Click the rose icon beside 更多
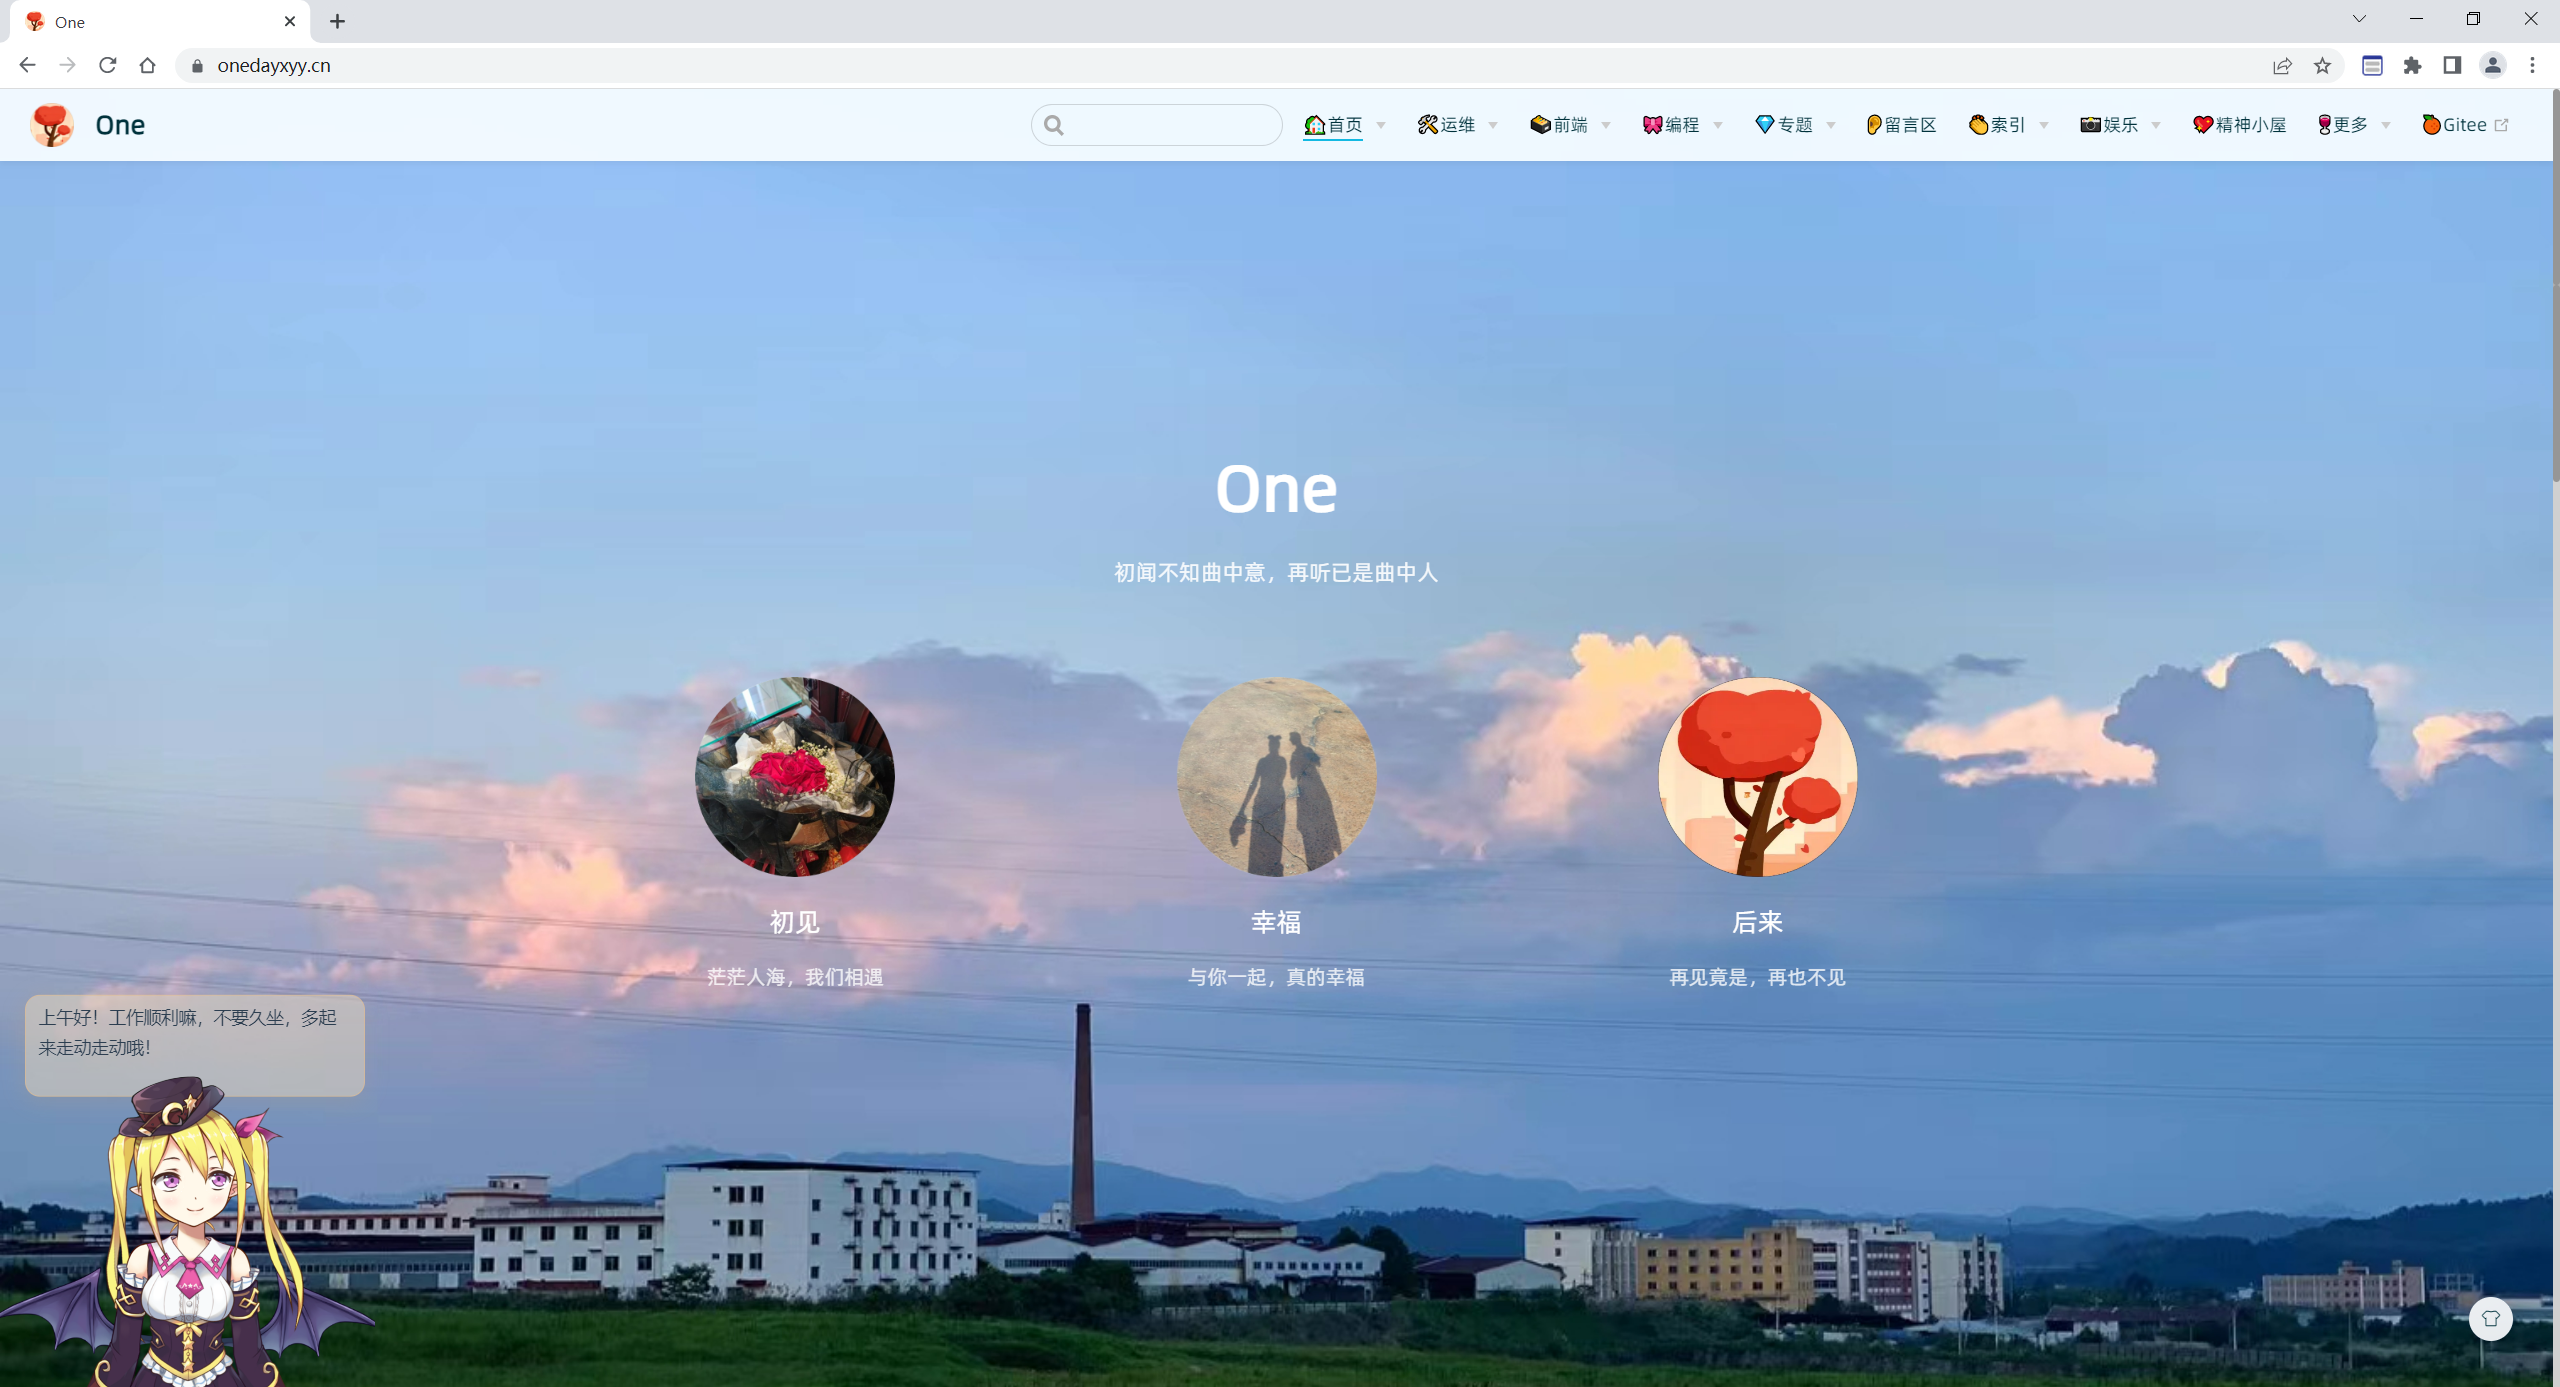2560x1387 pixels. (2324, 125)
